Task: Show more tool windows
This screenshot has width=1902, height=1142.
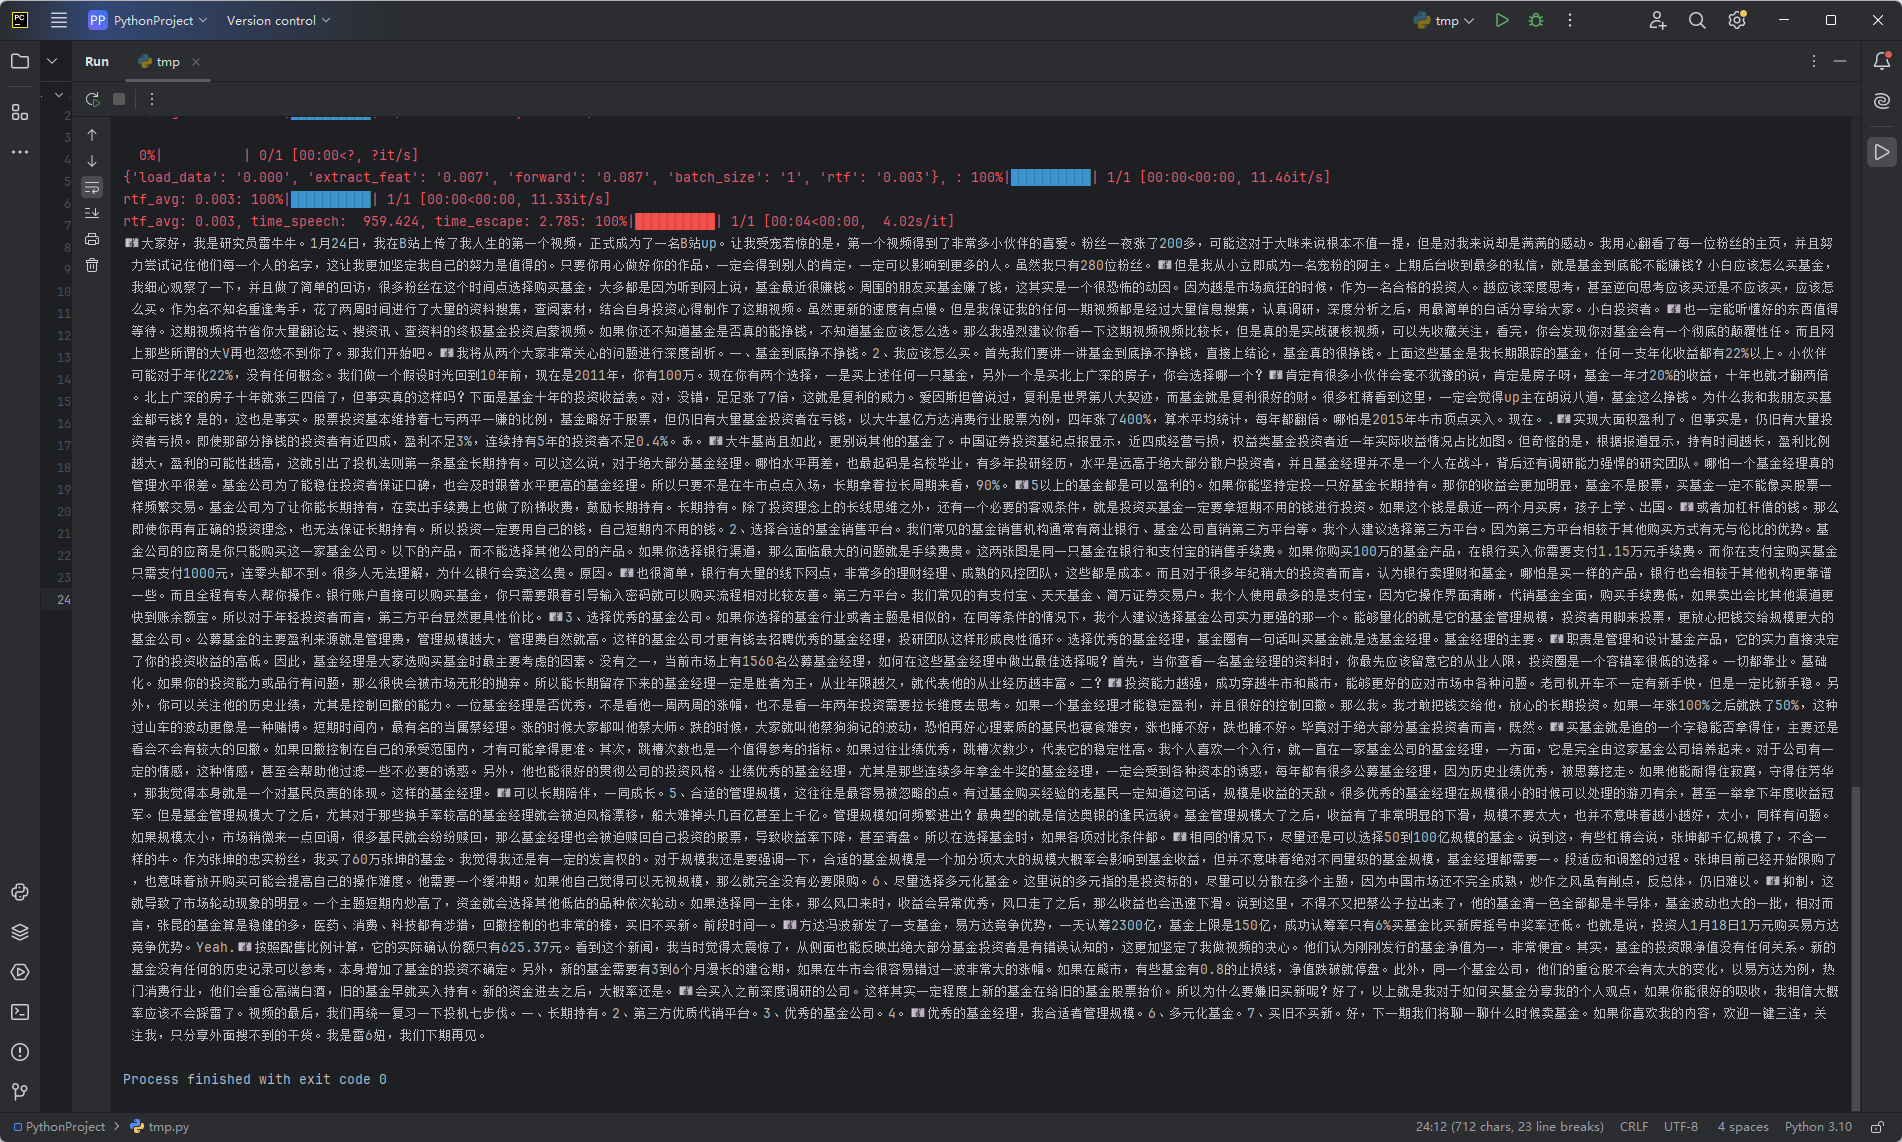Action: click(x=20, y=152)
